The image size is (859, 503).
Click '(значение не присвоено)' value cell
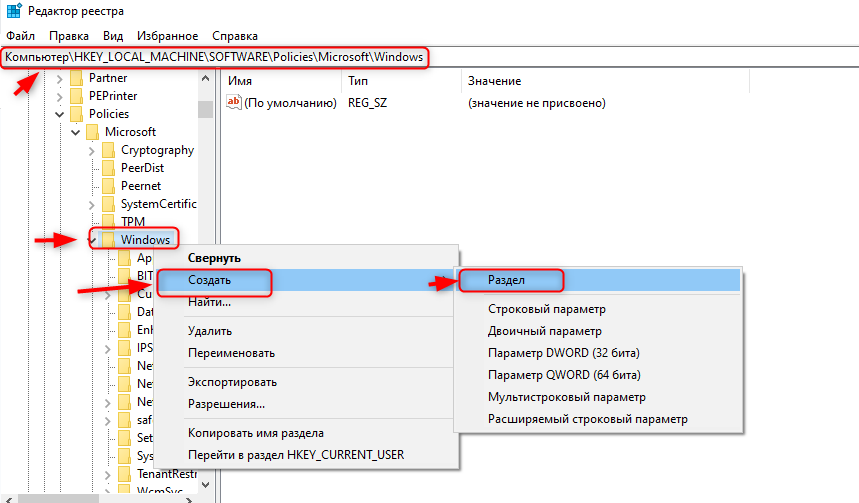[537, 103]
